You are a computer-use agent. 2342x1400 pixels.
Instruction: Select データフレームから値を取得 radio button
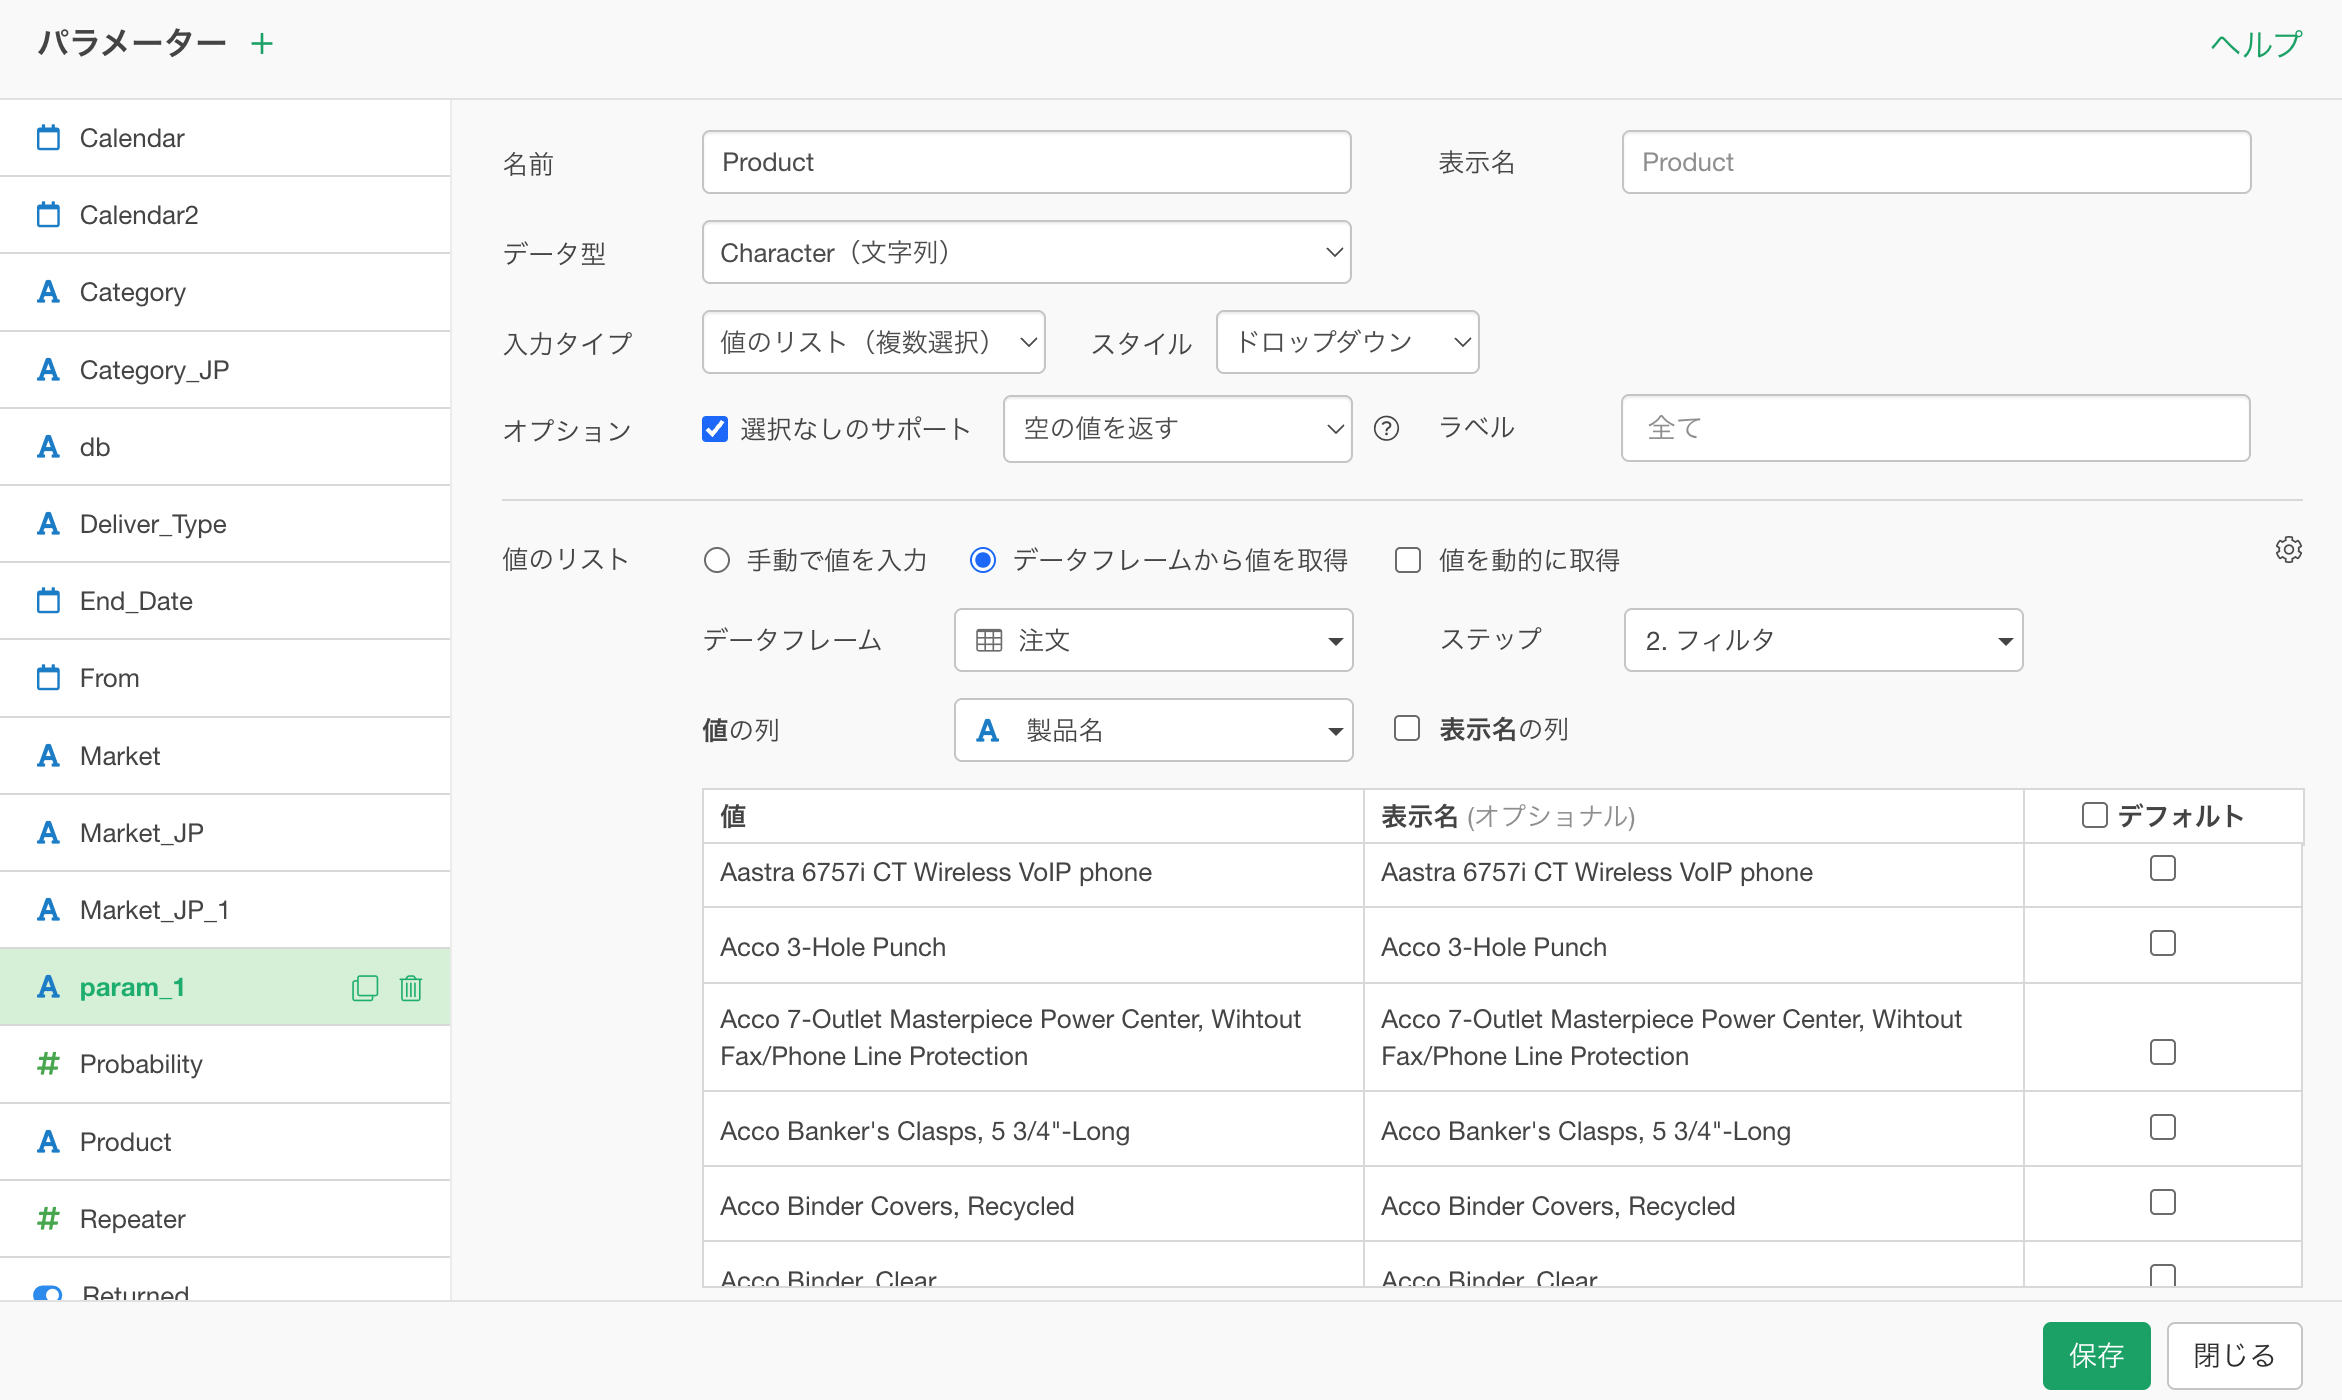coord(983,560)
